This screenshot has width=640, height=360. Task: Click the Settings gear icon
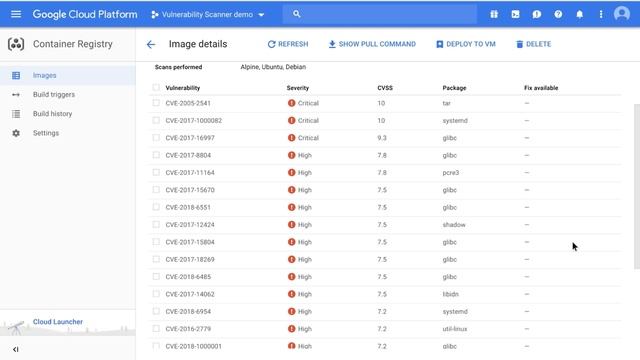pos(16,133)
